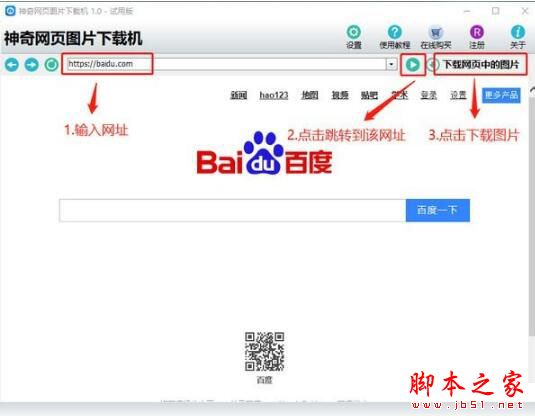Focus the Baidu search text box
The width and height of the screenshot is (535, 416).
pos(232,210)
